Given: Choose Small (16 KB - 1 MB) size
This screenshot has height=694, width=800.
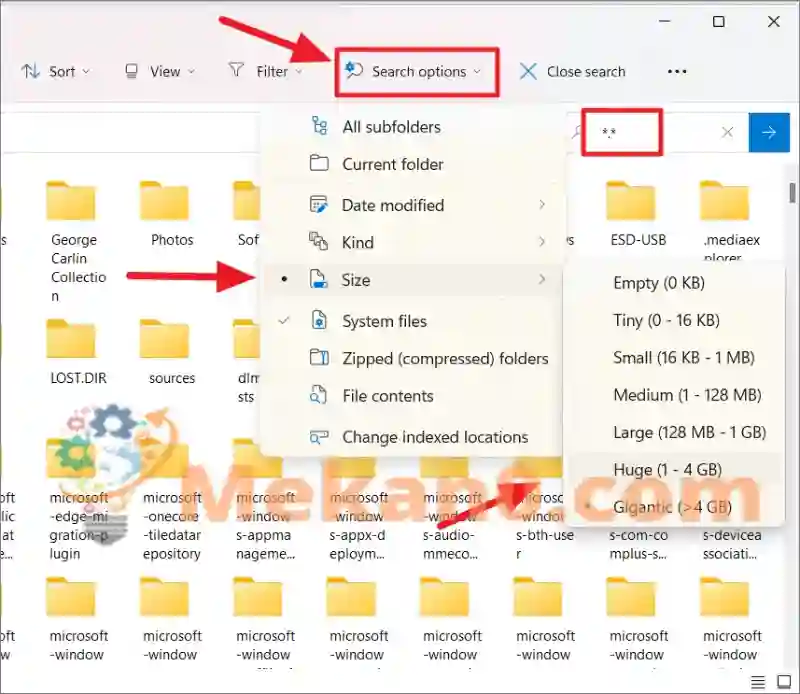Looking at the screenshot, I should point(673,358).
